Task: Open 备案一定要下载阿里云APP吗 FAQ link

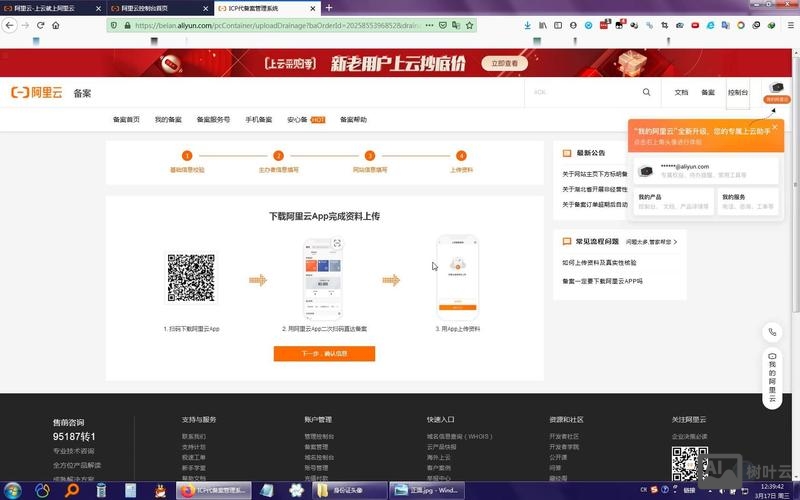Action: pos(603,281)
